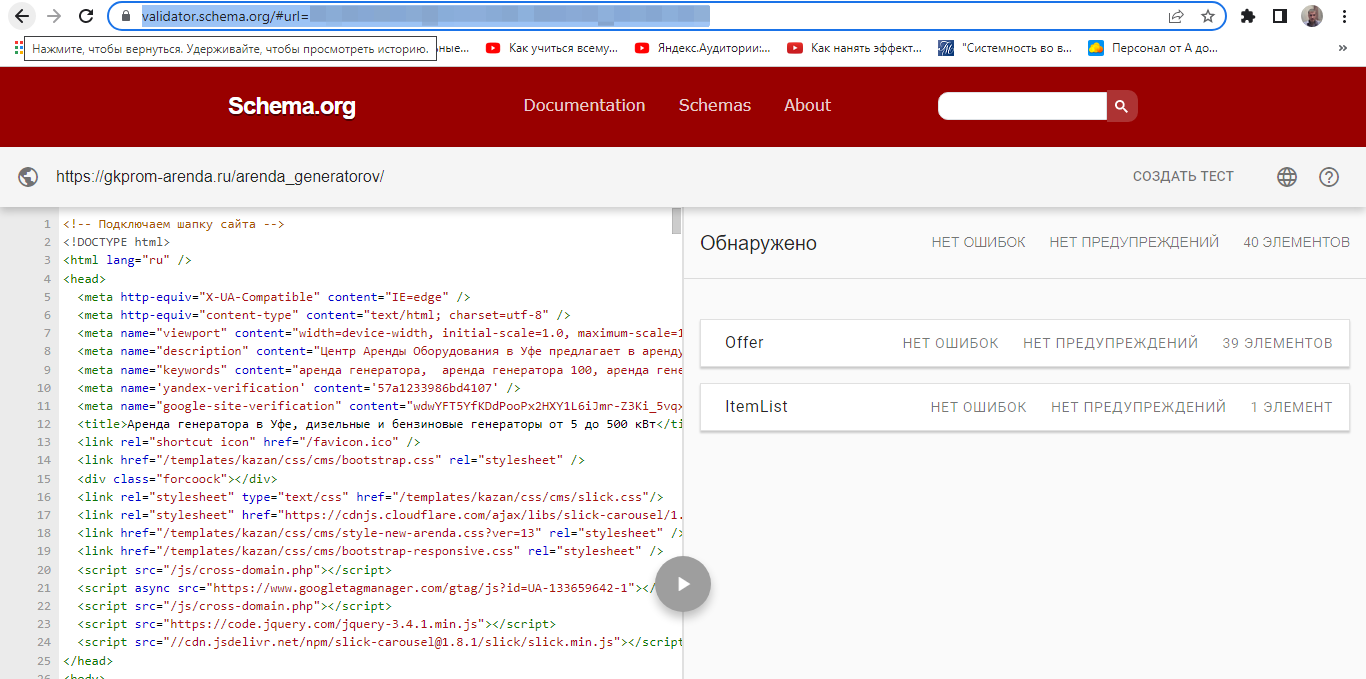Open the About menu item

click(x=807, y=105)
